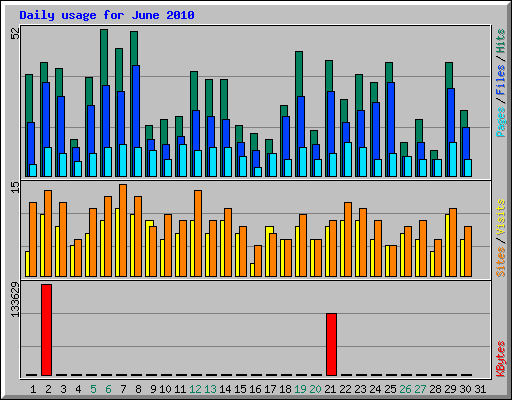Screen dimensions: 512x400
Task: Click the green Hits bar for day 29
Action: click(449, 75)
